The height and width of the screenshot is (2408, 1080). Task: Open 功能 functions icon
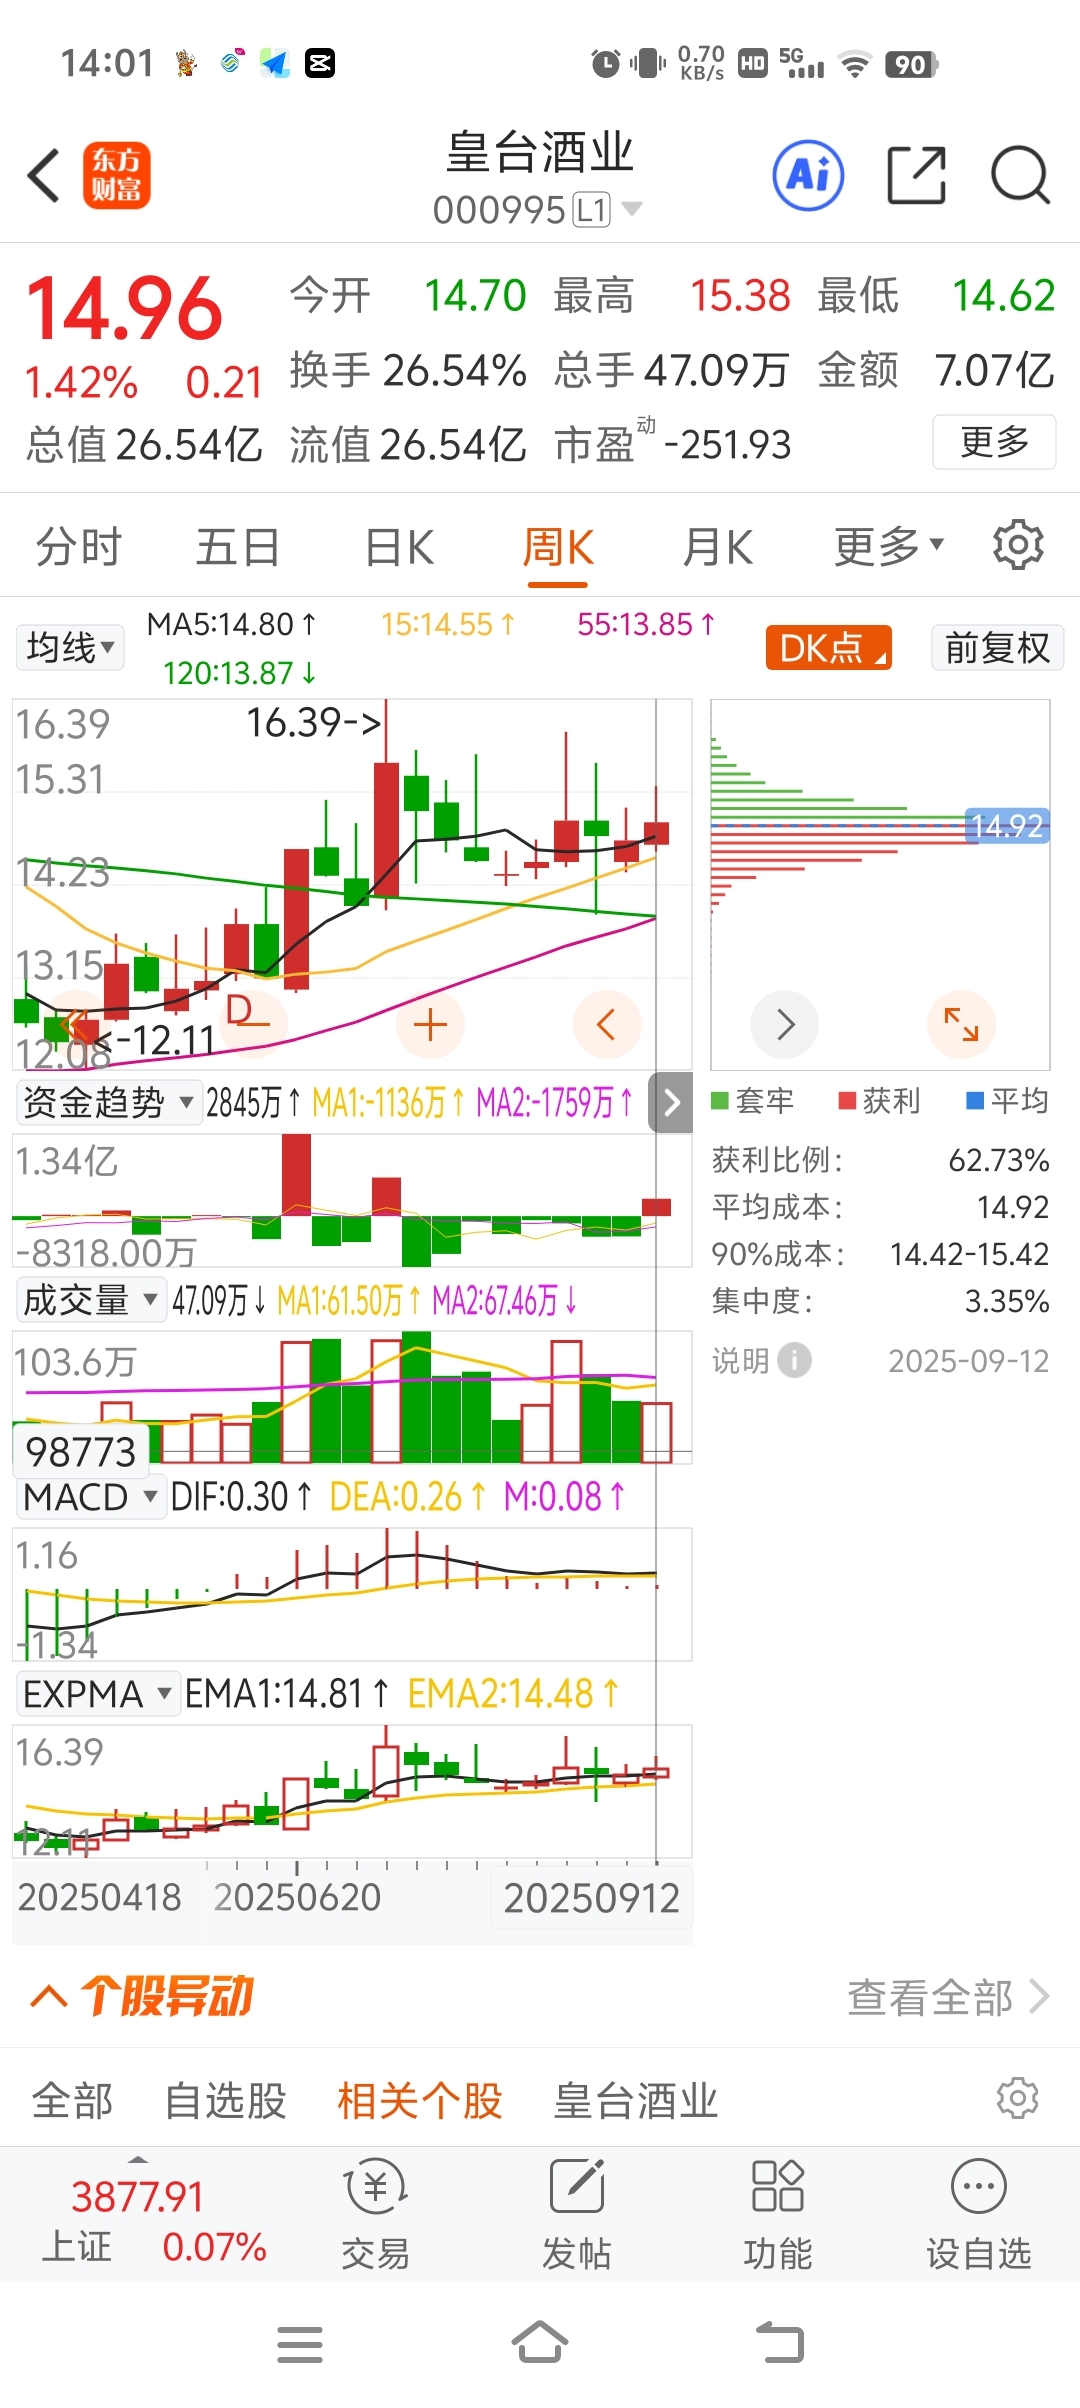[778, 2214]
